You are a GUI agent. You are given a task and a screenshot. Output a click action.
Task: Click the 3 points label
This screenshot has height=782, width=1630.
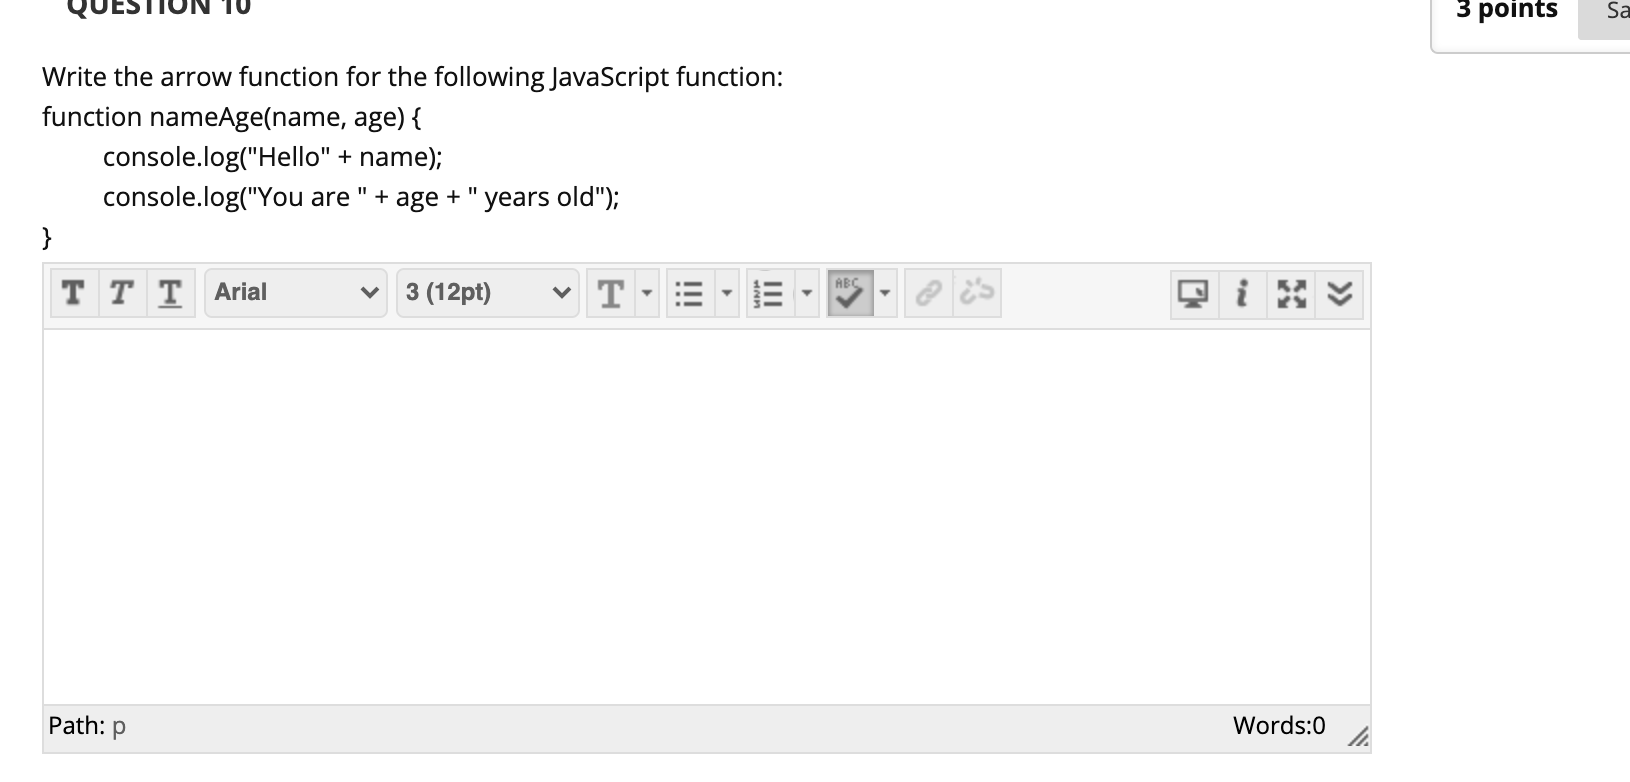click(x=1506, y=10)
